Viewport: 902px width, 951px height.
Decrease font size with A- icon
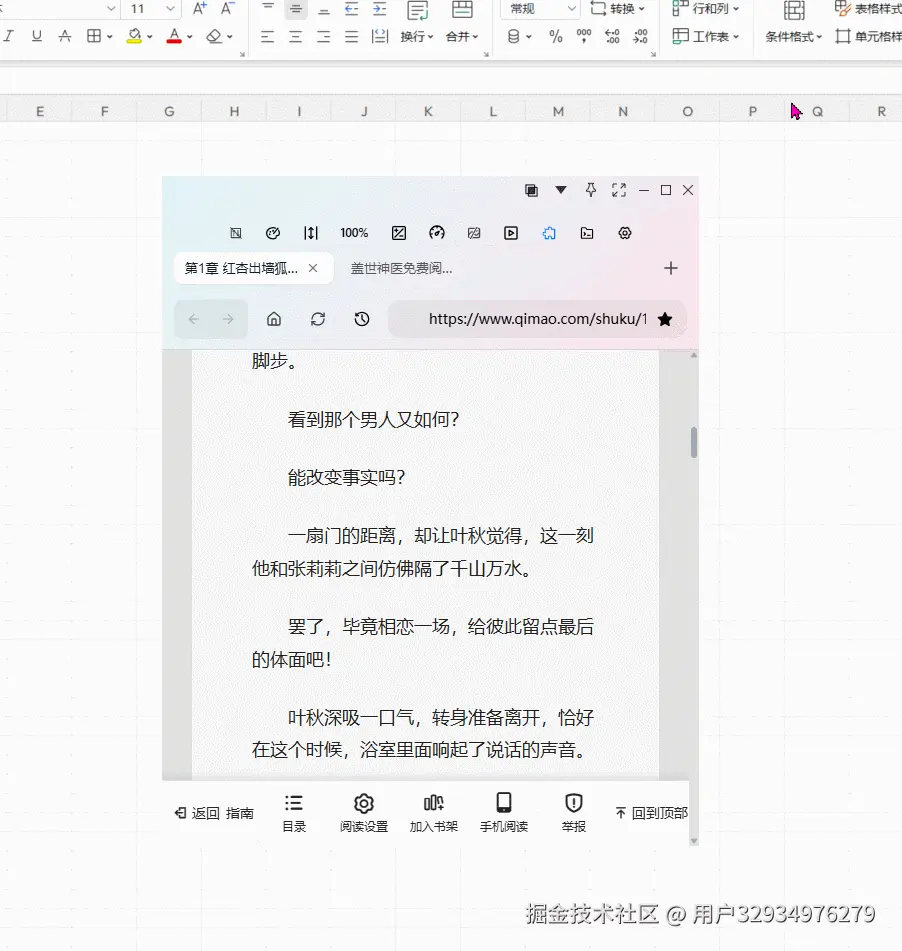(x=227, y=8)
